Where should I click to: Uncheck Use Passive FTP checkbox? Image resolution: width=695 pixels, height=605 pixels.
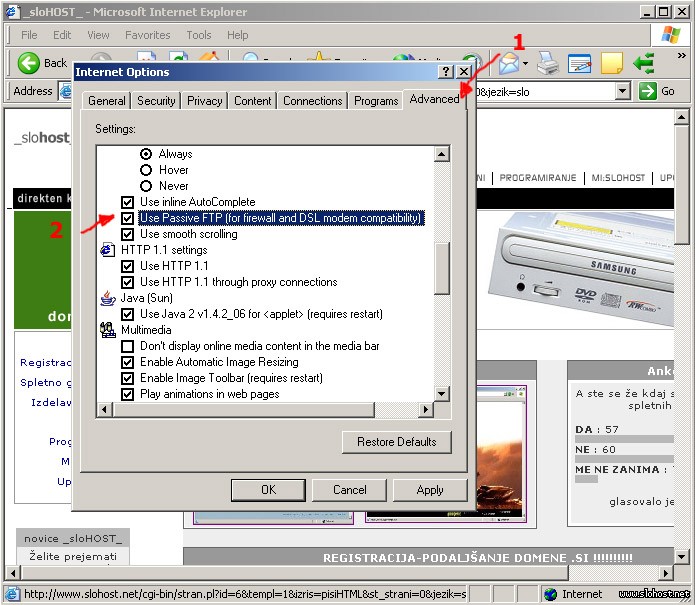[x=128, y=218]
